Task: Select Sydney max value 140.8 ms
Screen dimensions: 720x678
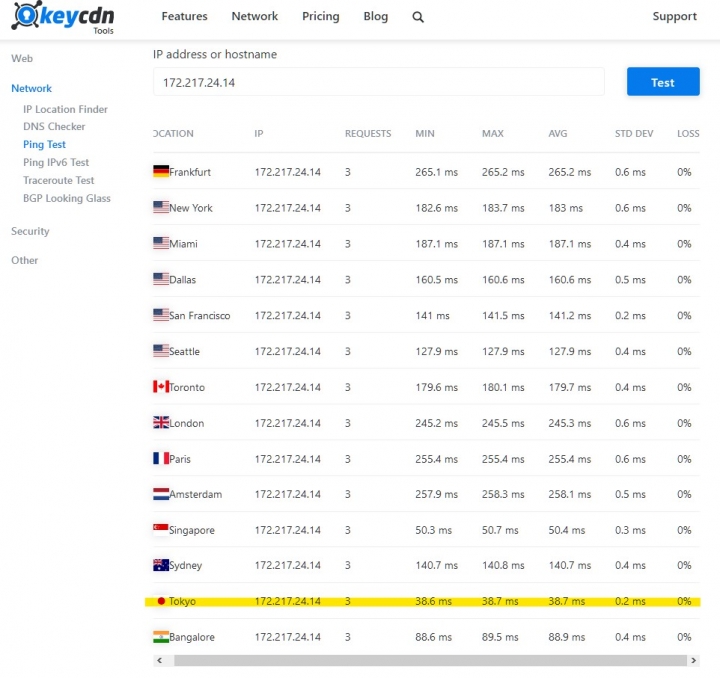Action: pos(503,566)
